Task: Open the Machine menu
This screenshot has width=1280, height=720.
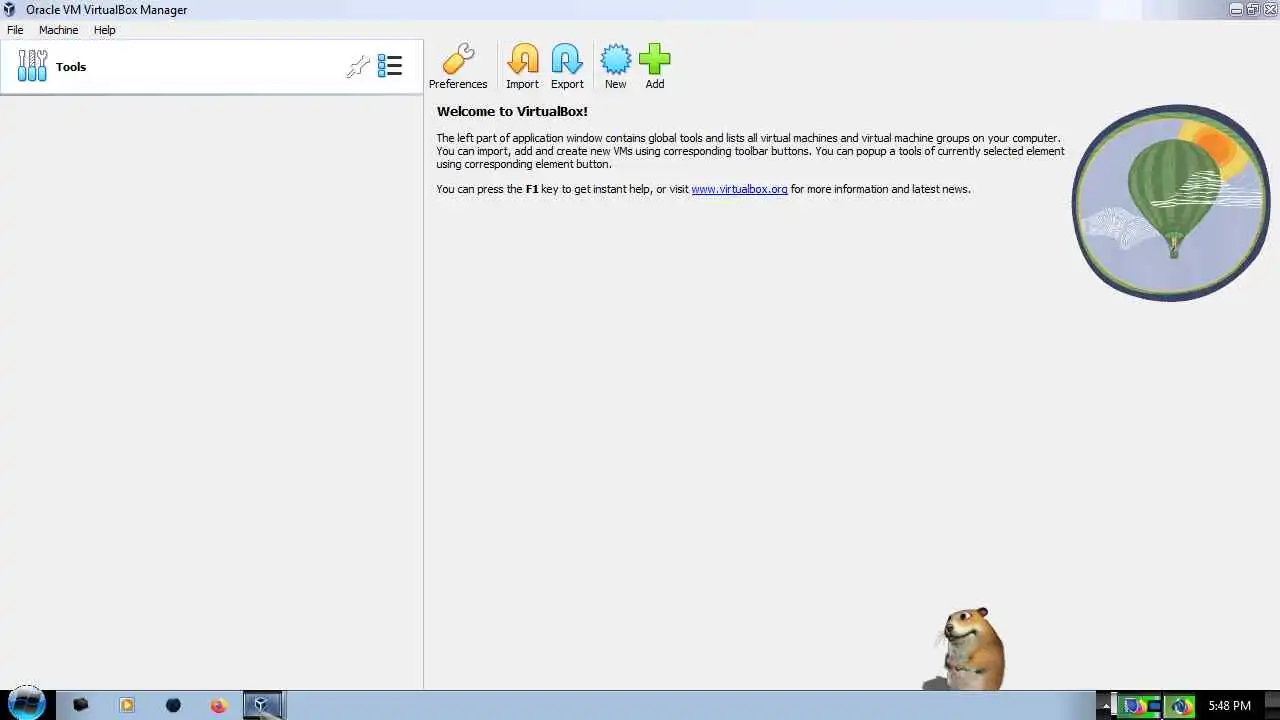Action: coord(58,30)
